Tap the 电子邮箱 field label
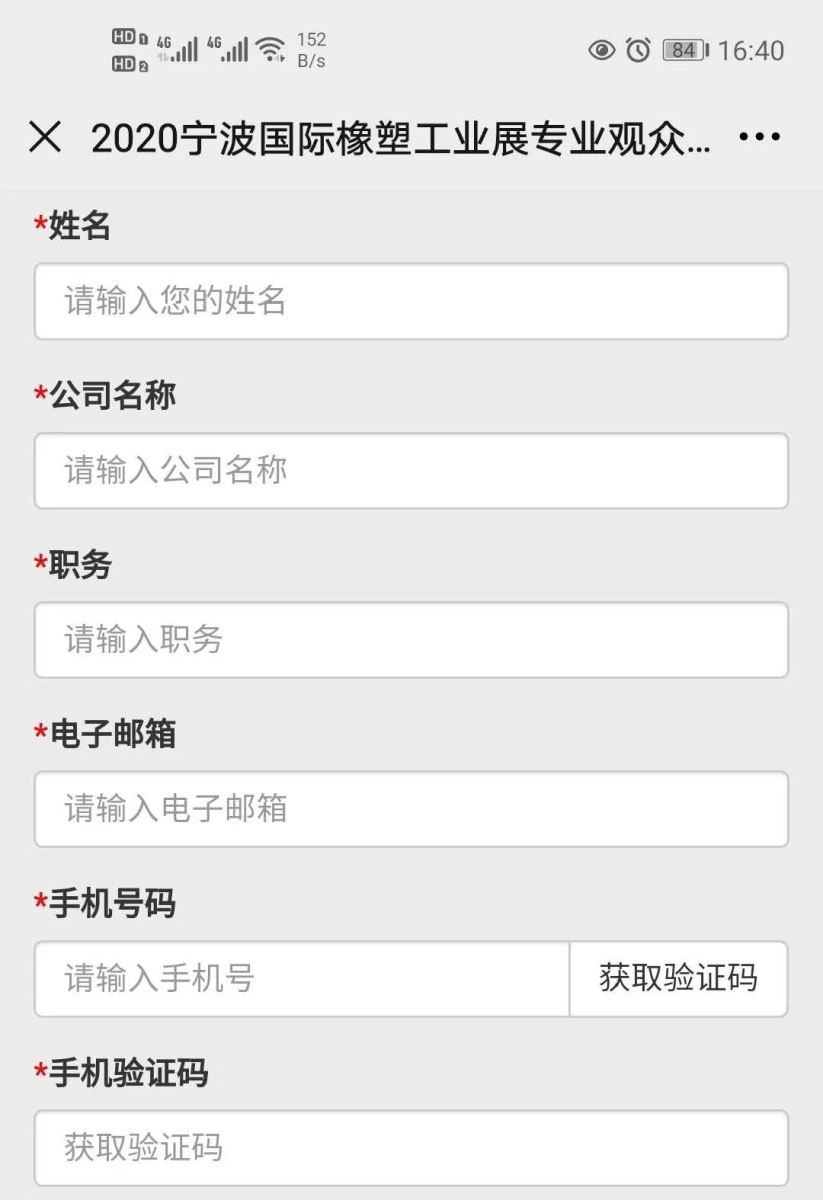 (112, 734)
